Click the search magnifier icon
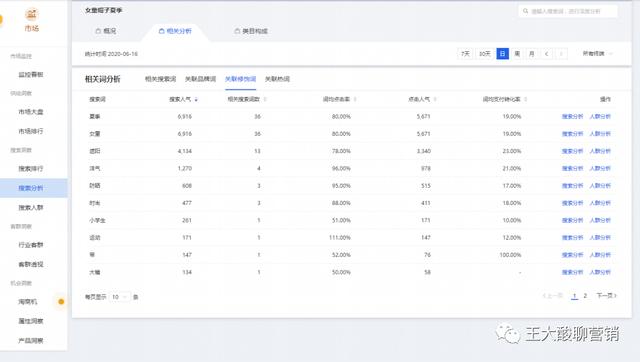Image resolution: width=640 pixels, height=362 pixels. pos(525,11)
